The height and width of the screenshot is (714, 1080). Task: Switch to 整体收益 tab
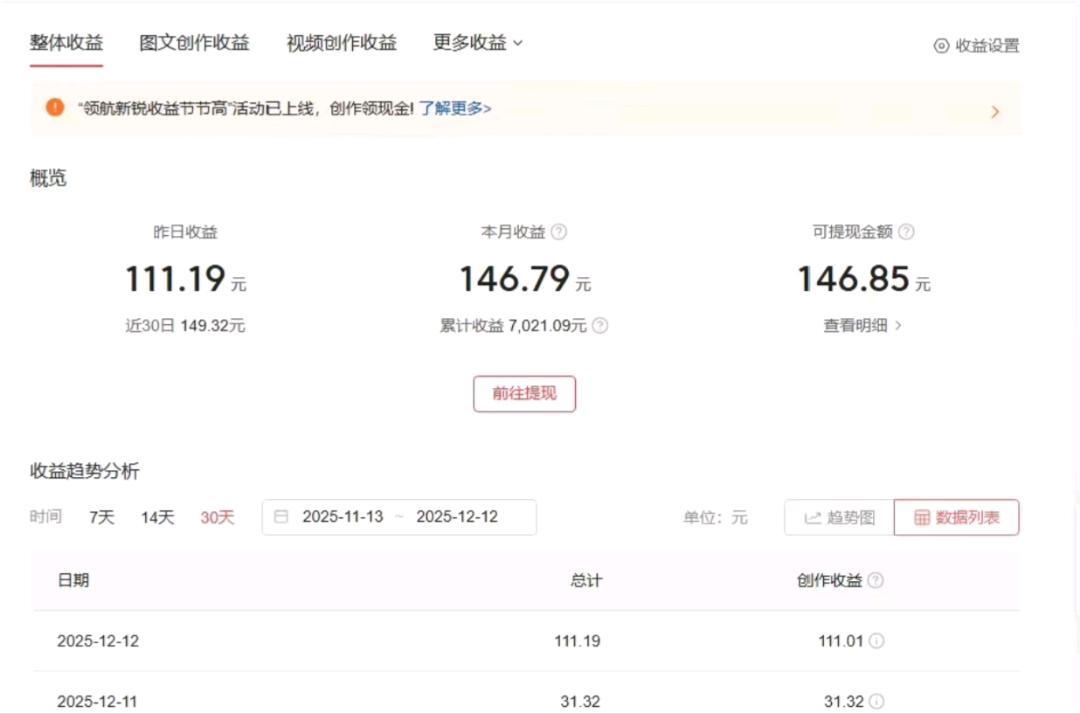[66, 43]
